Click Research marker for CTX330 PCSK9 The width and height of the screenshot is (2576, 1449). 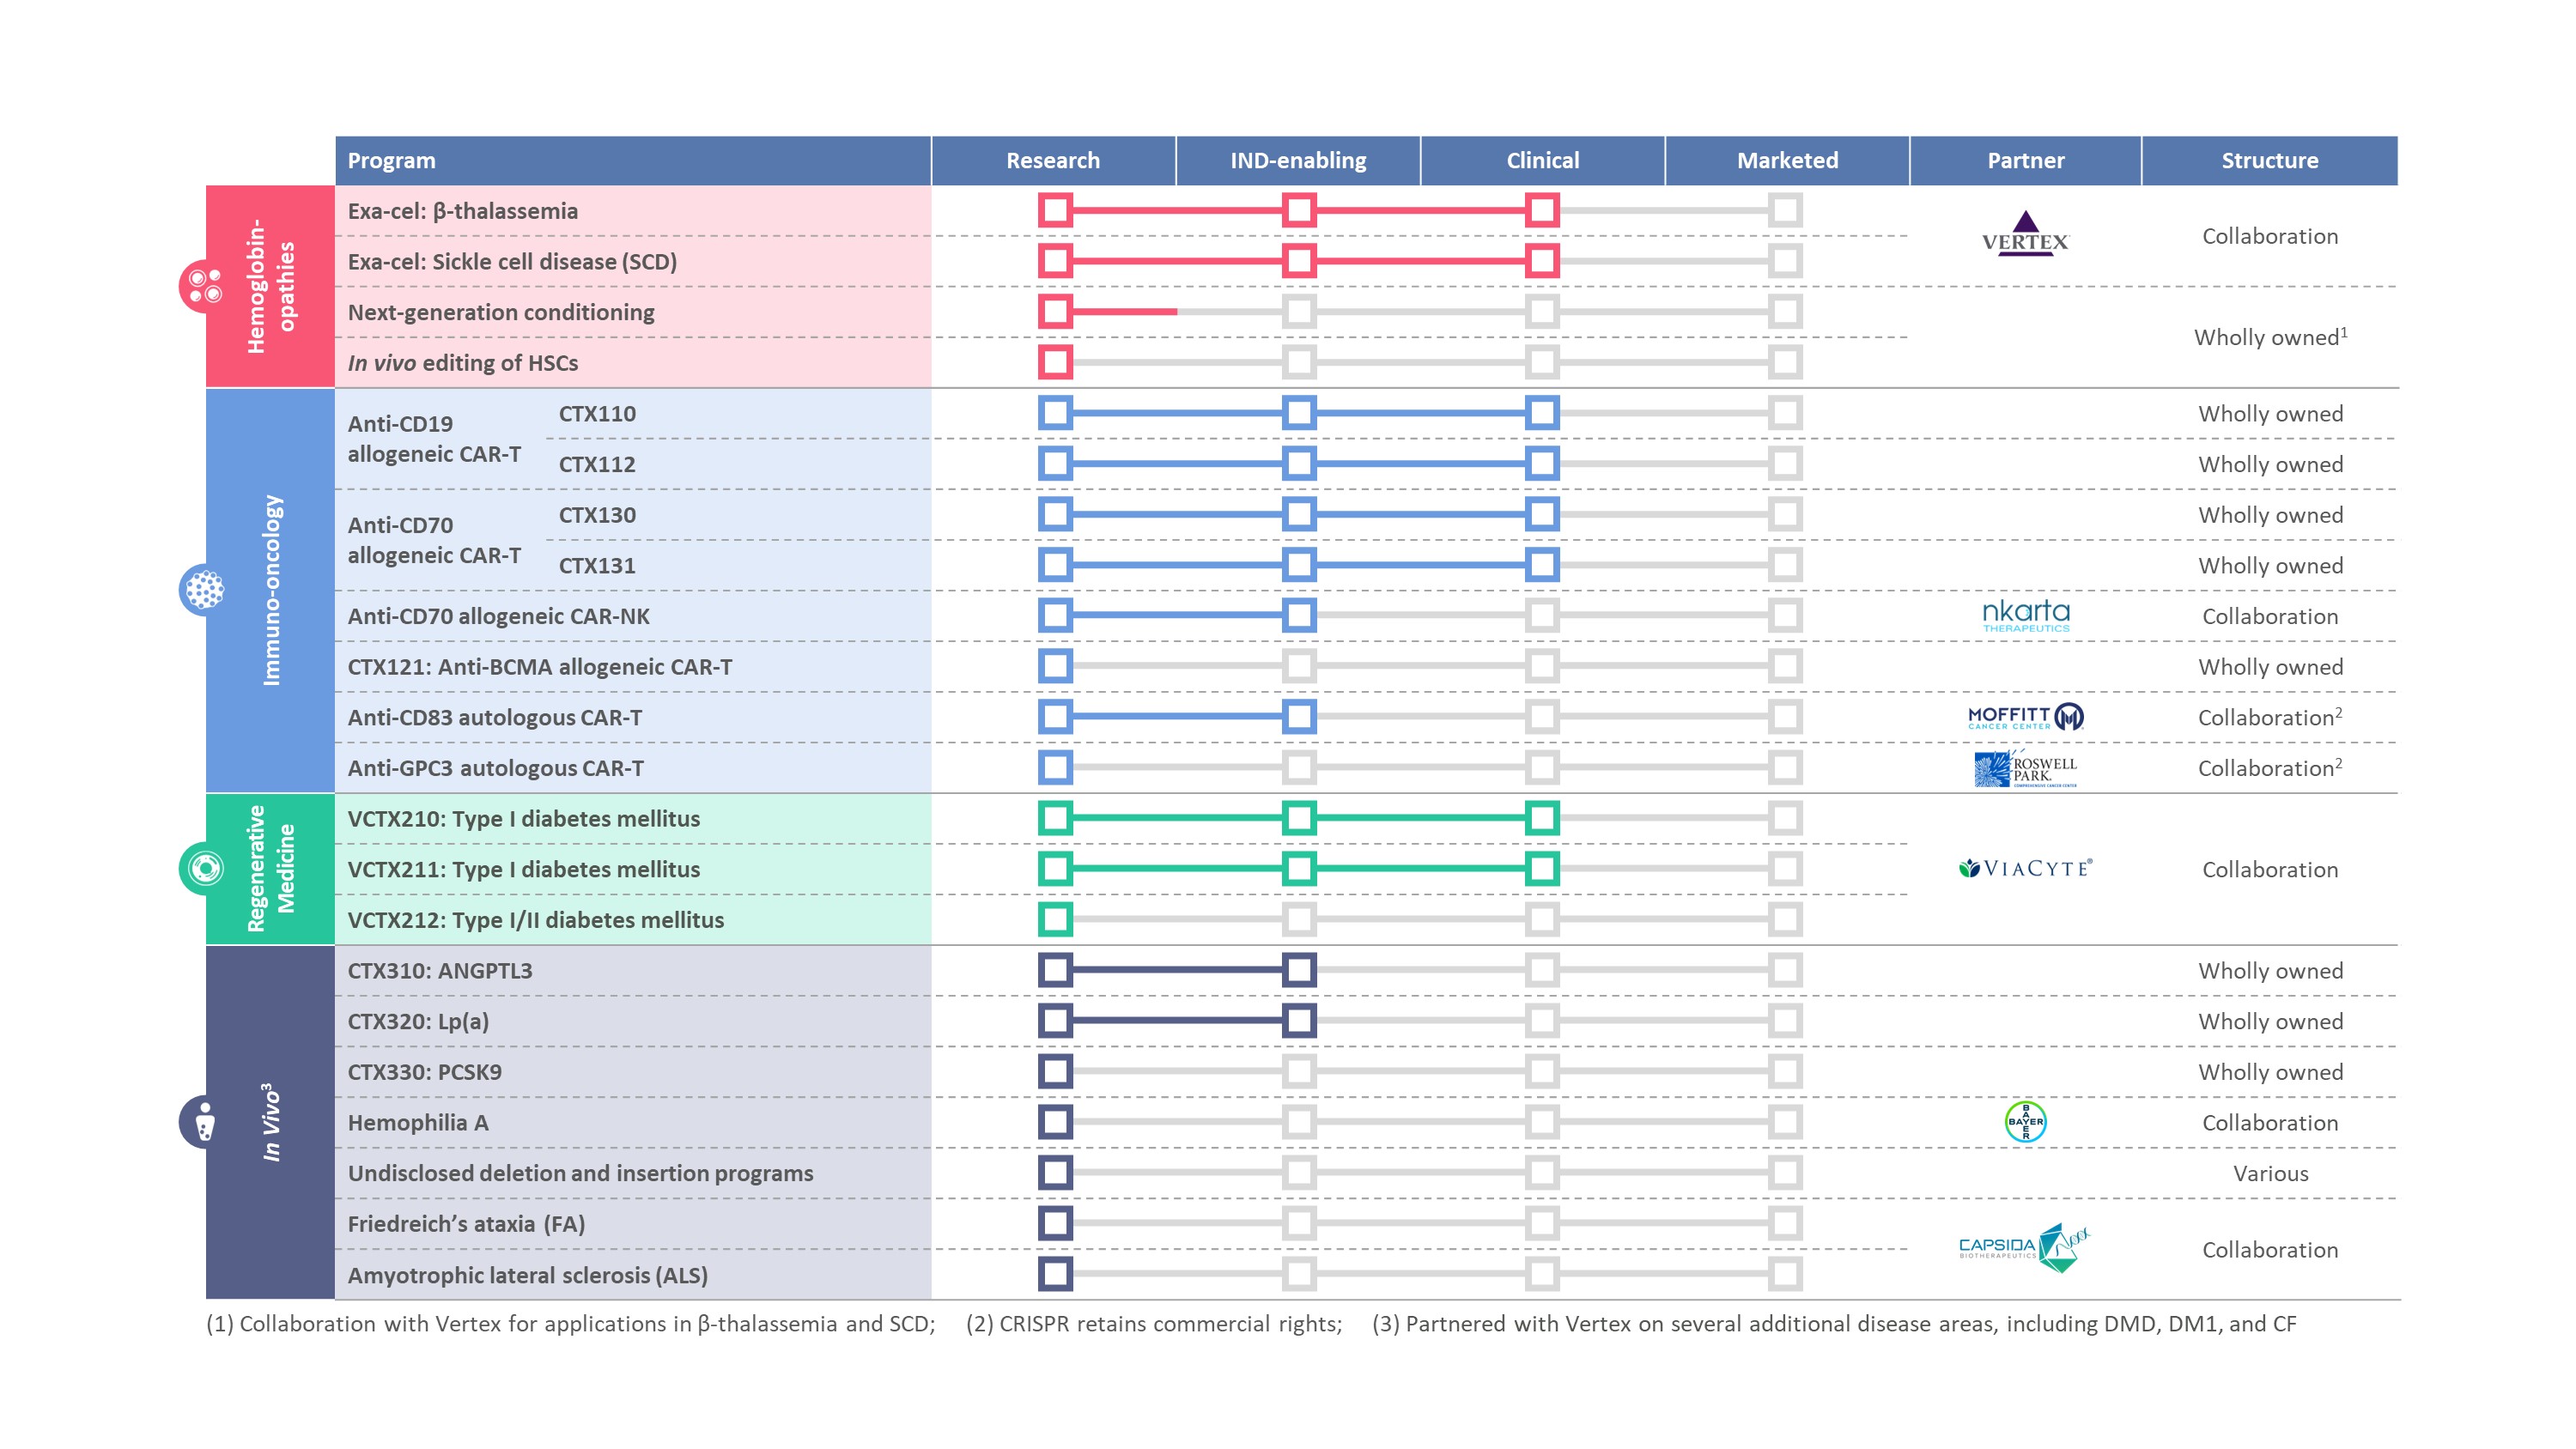[x=1055, y=1071]
